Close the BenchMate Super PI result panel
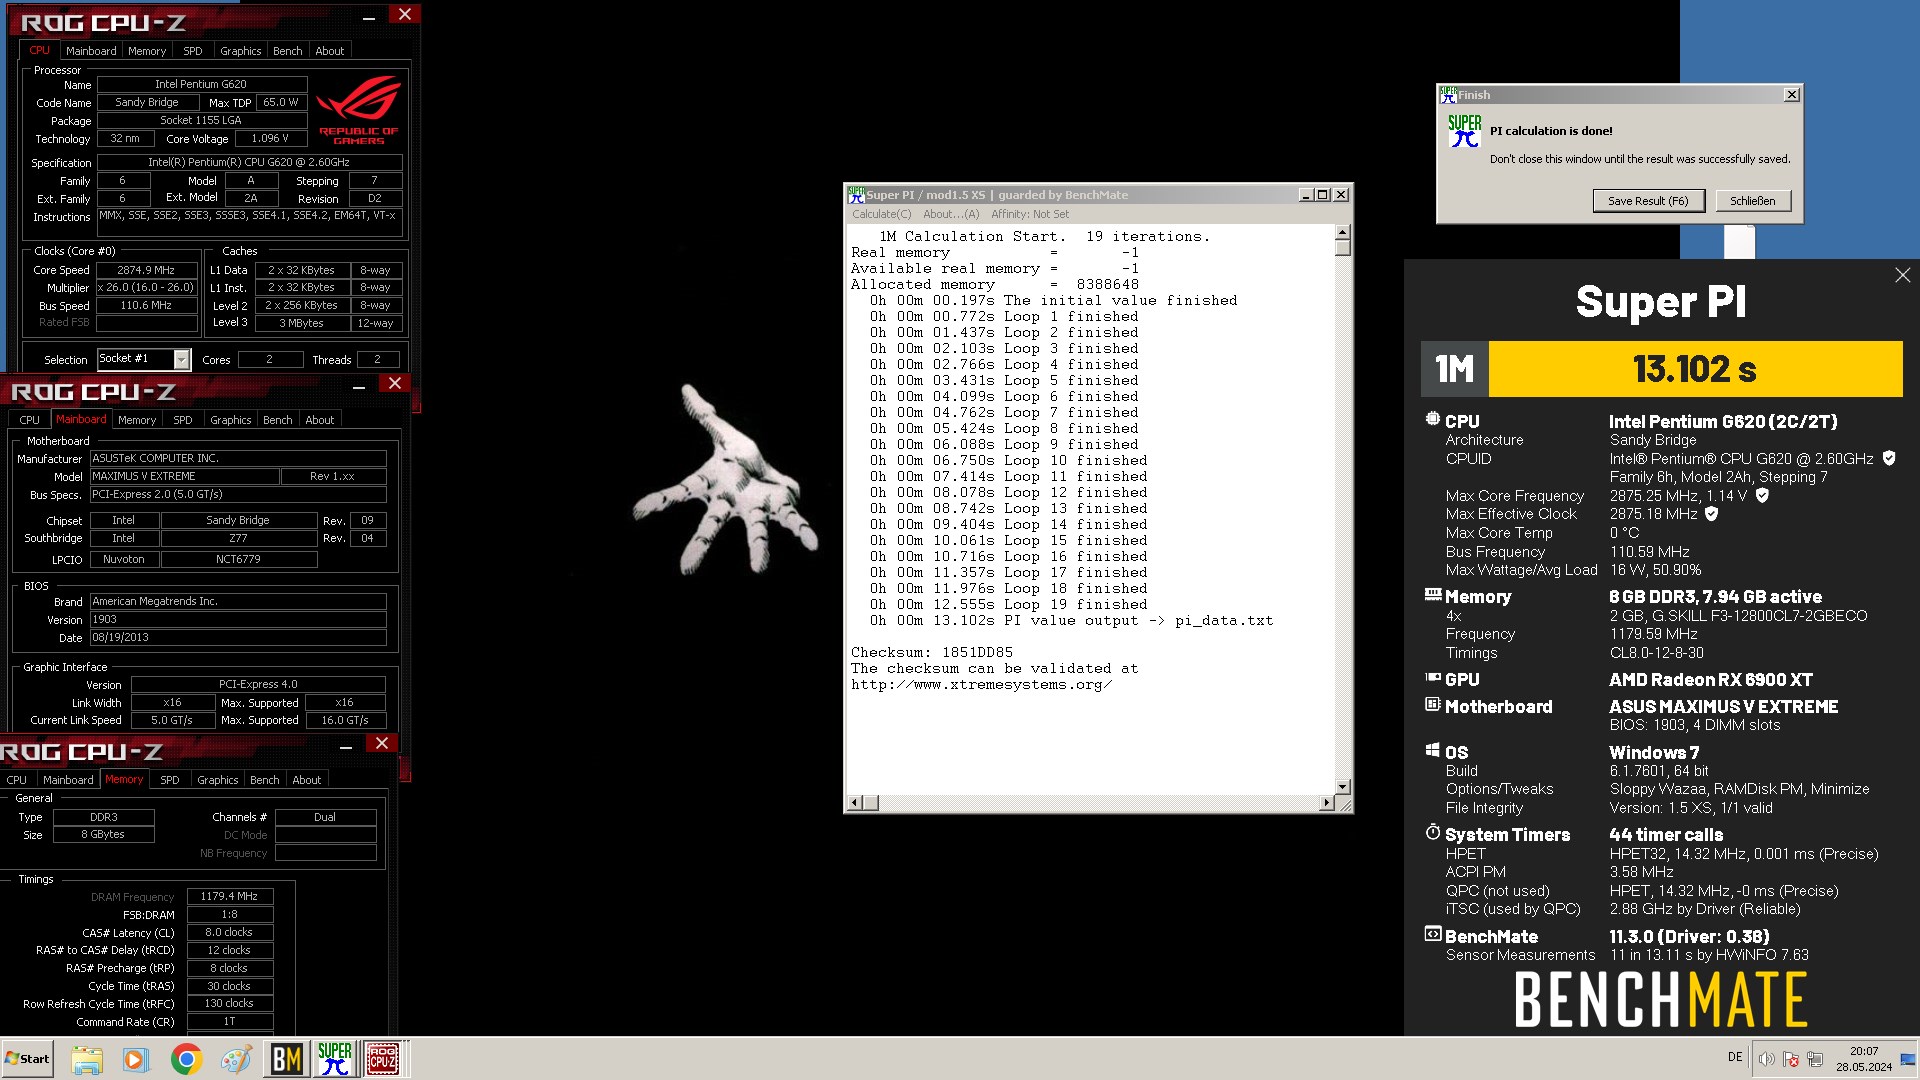1920x1080 pixels. pyautogui.click(x=1902, y=275)
